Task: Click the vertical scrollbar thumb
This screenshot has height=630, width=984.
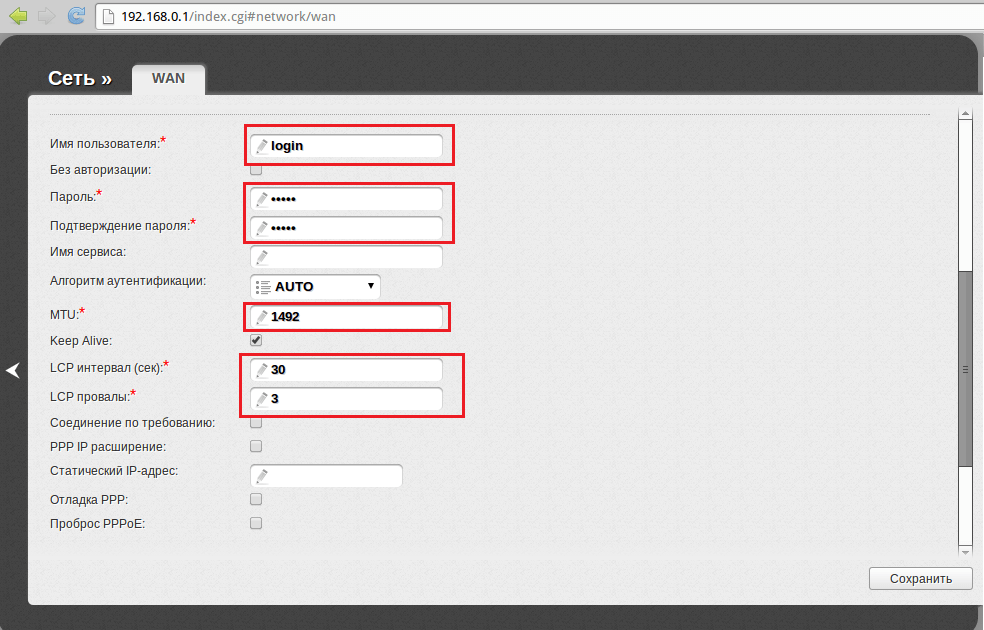Action: 966,368
